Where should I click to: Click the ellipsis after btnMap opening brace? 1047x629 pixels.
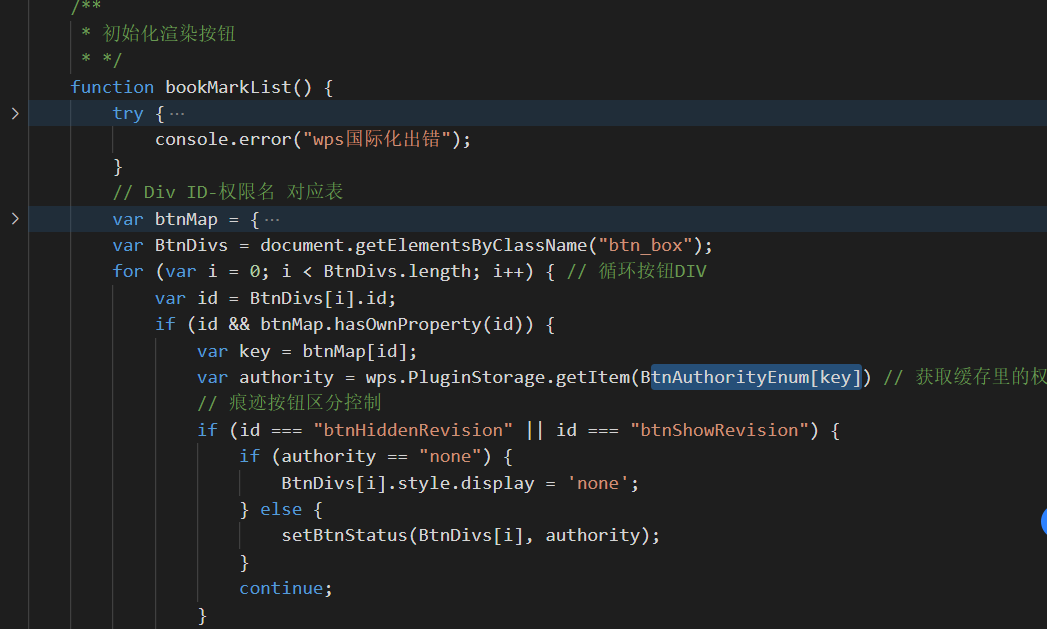coord(272,219)
